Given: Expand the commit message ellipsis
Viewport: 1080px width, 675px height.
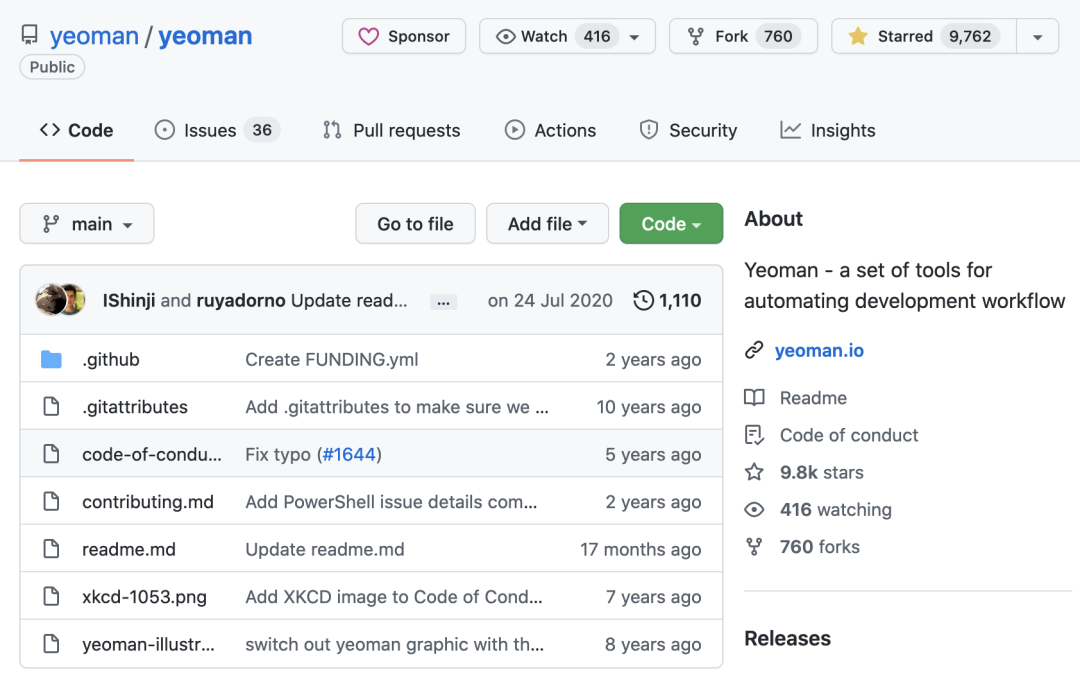Looking at the screenshot, I should tap(444, 301).
